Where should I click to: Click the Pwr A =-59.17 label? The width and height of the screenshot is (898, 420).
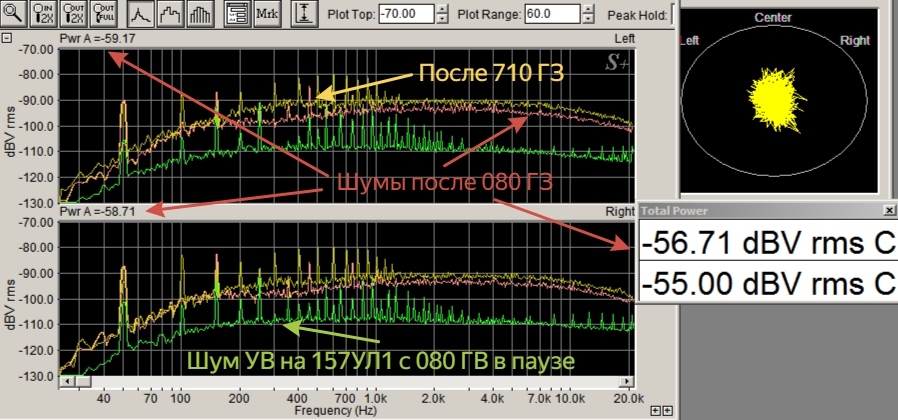tap(97, 39)
